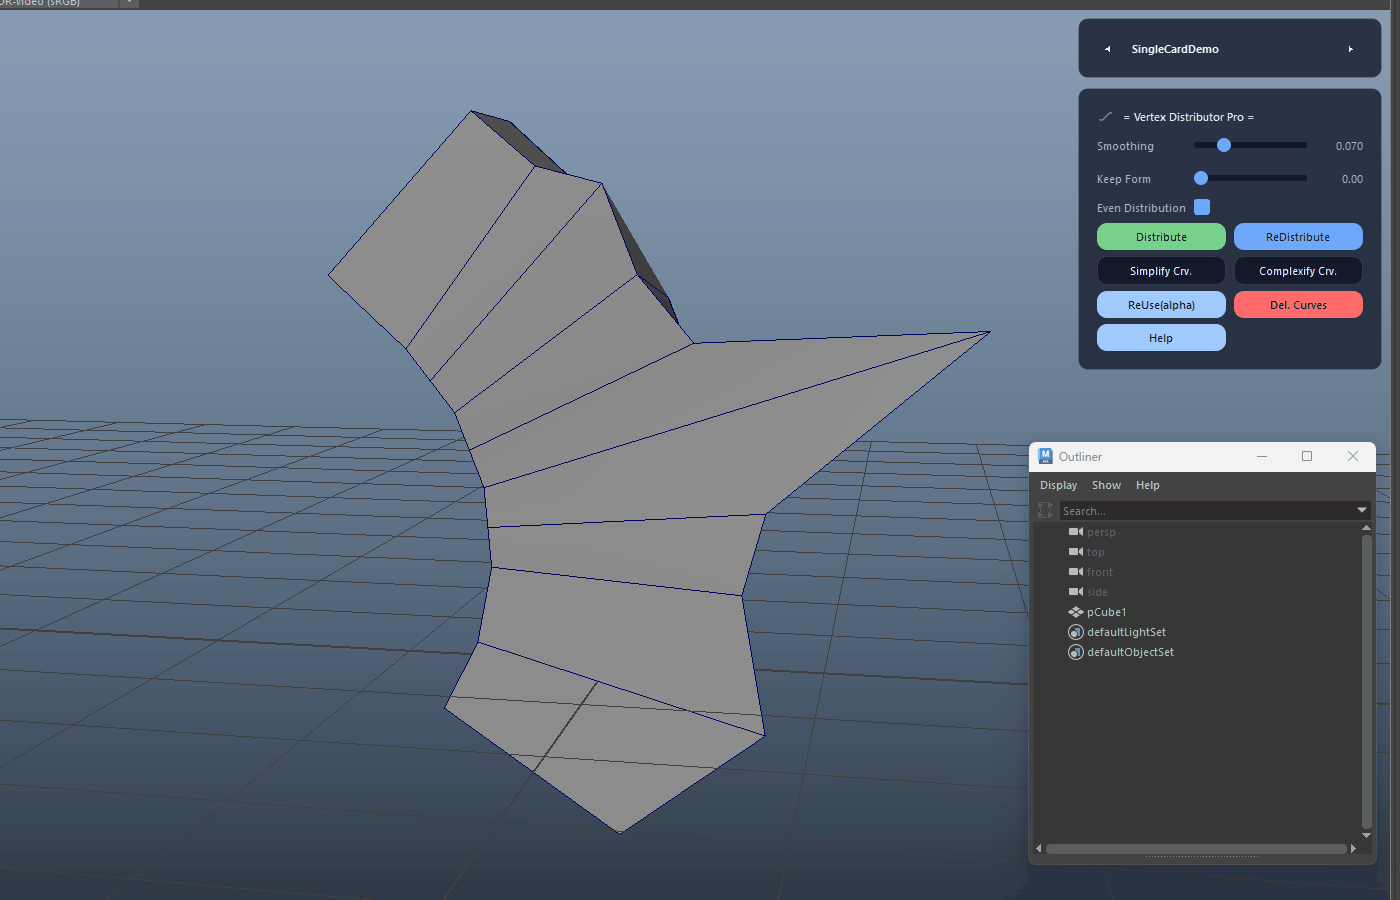
Task: Select the top label in the Outliner
Action: click(x=1096, y=552)
